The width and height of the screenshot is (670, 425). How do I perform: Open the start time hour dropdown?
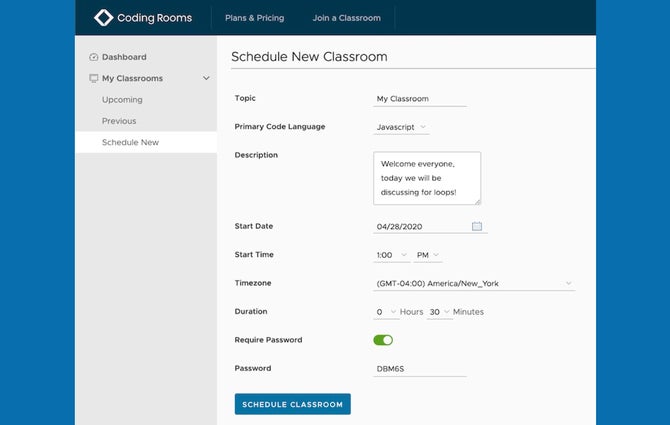pyautogui.click(x=391, y=255)
